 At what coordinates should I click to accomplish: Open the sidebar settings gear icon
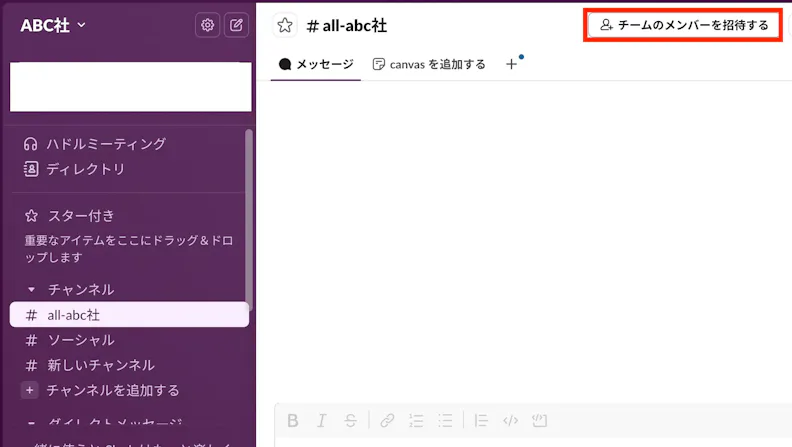207,25
